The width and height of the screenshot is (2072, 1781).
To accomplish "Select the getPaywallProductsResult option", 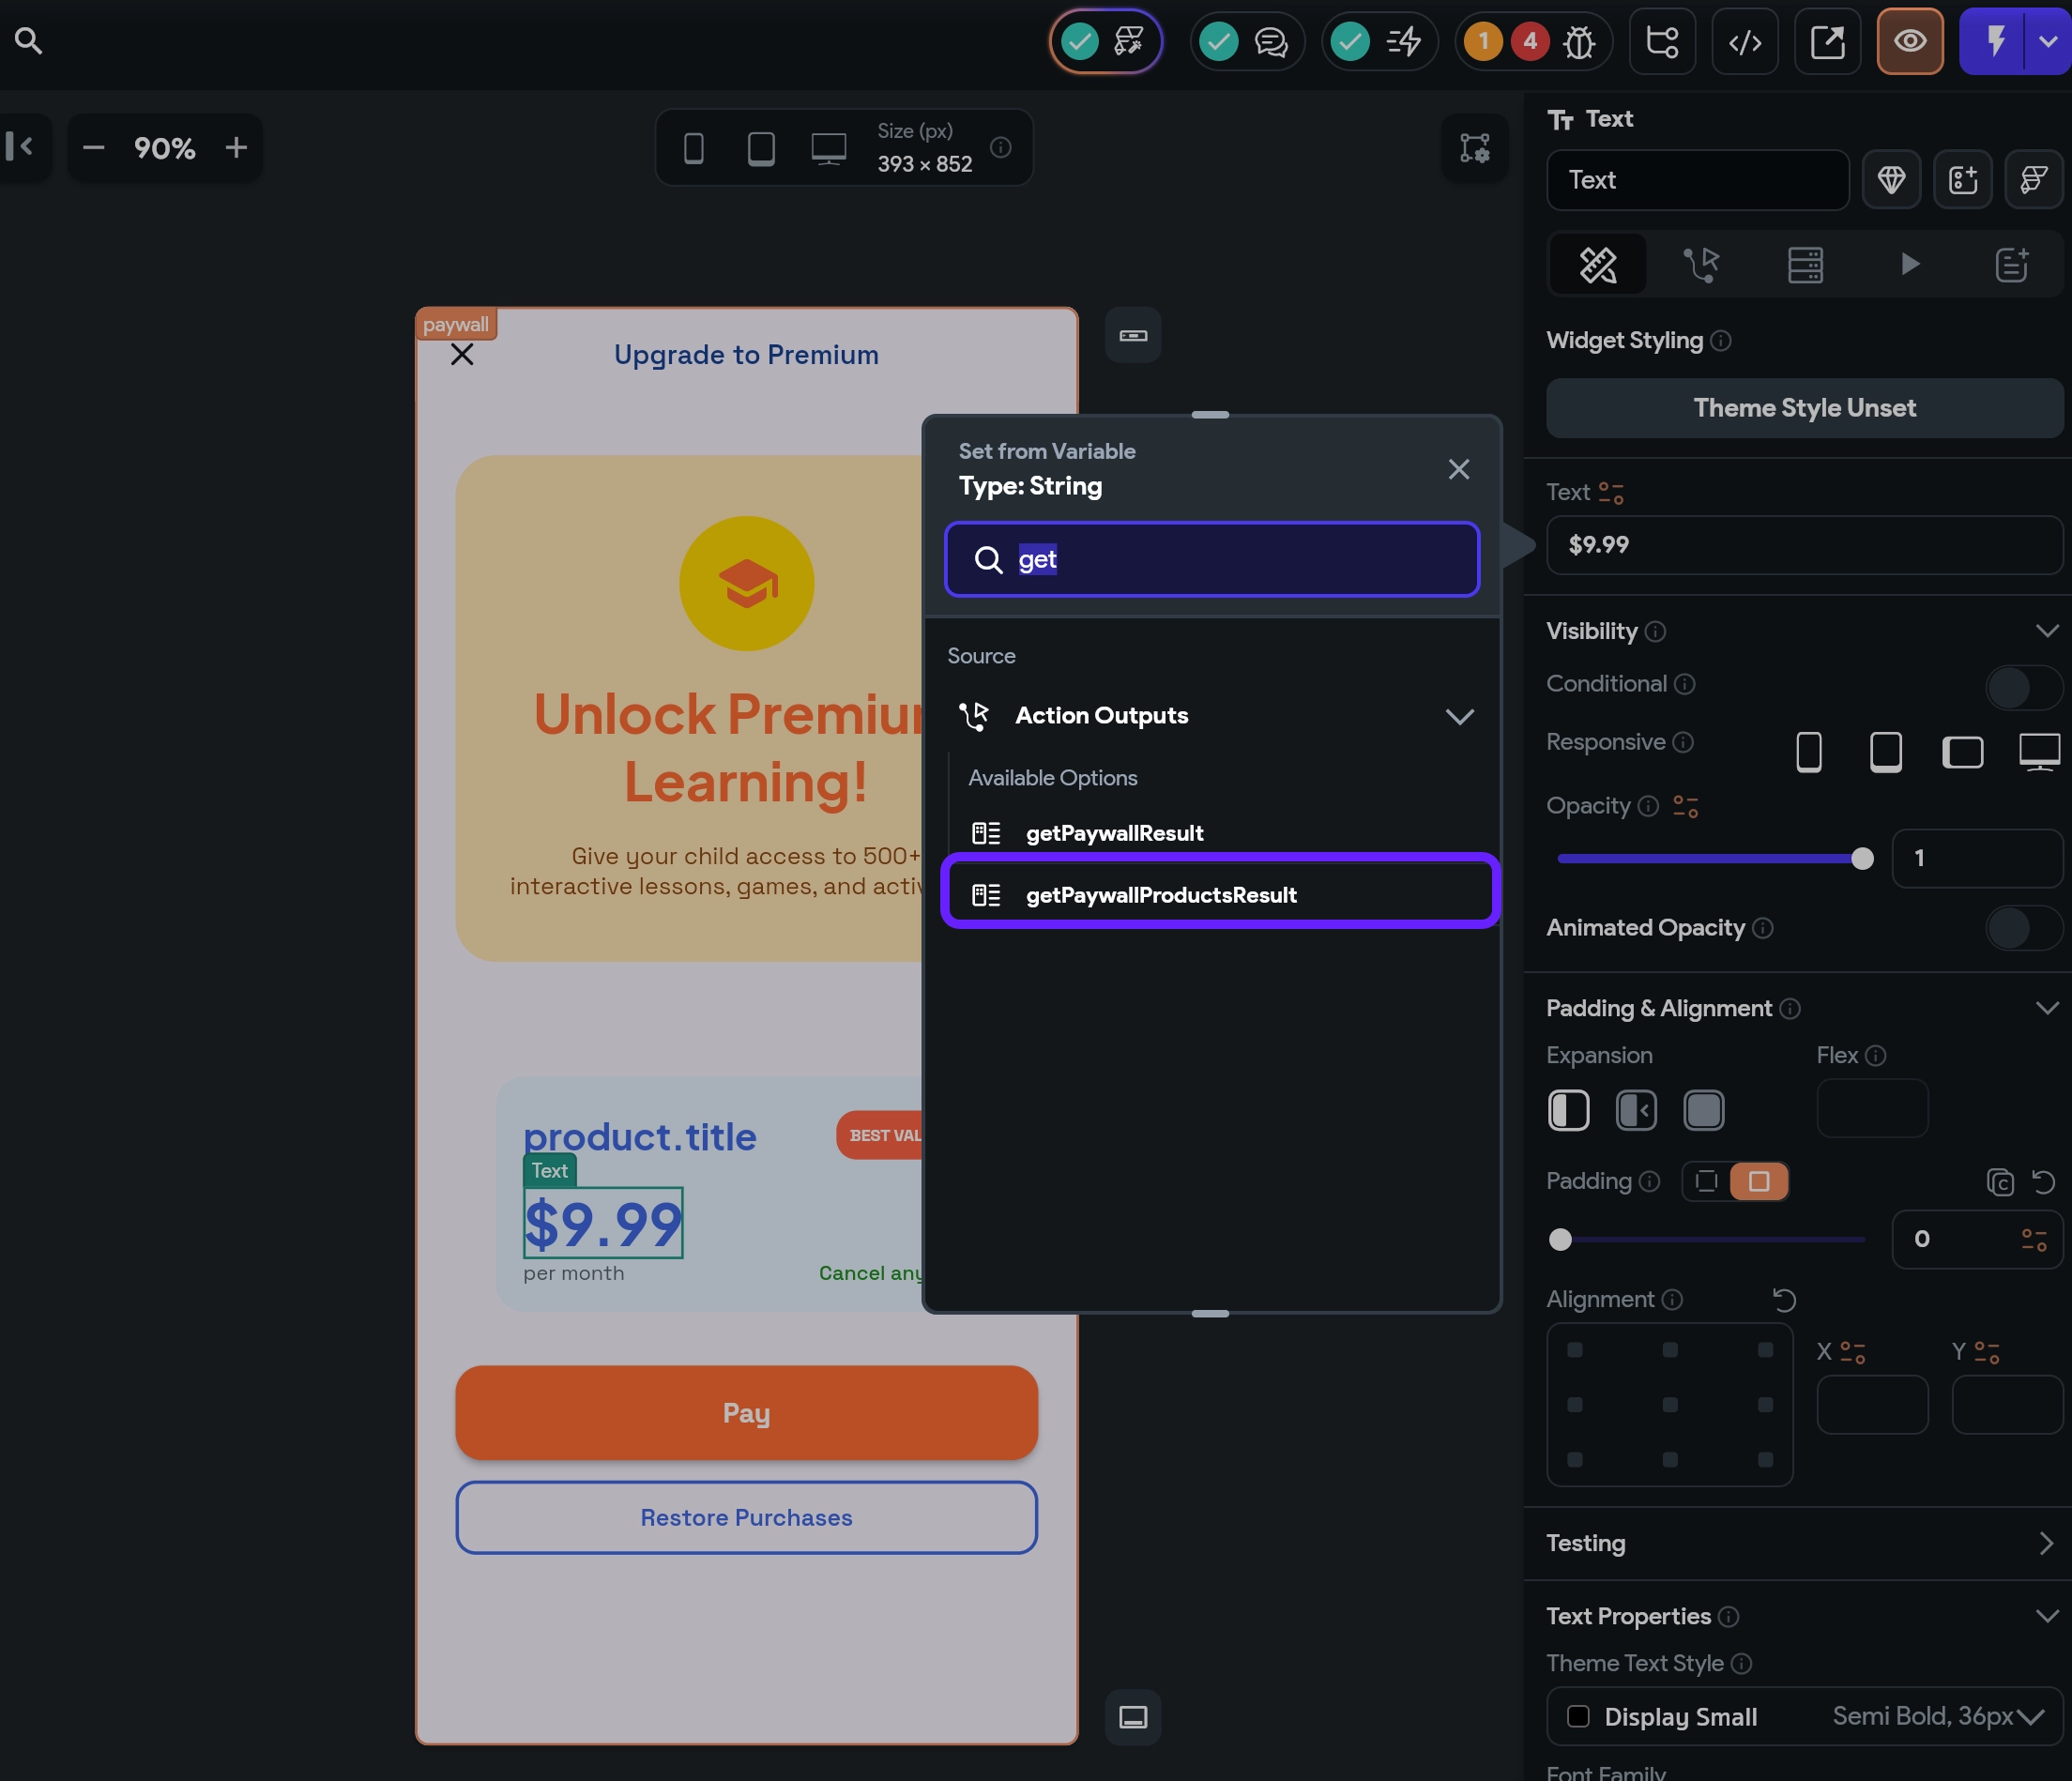I will coord(1160,895).
